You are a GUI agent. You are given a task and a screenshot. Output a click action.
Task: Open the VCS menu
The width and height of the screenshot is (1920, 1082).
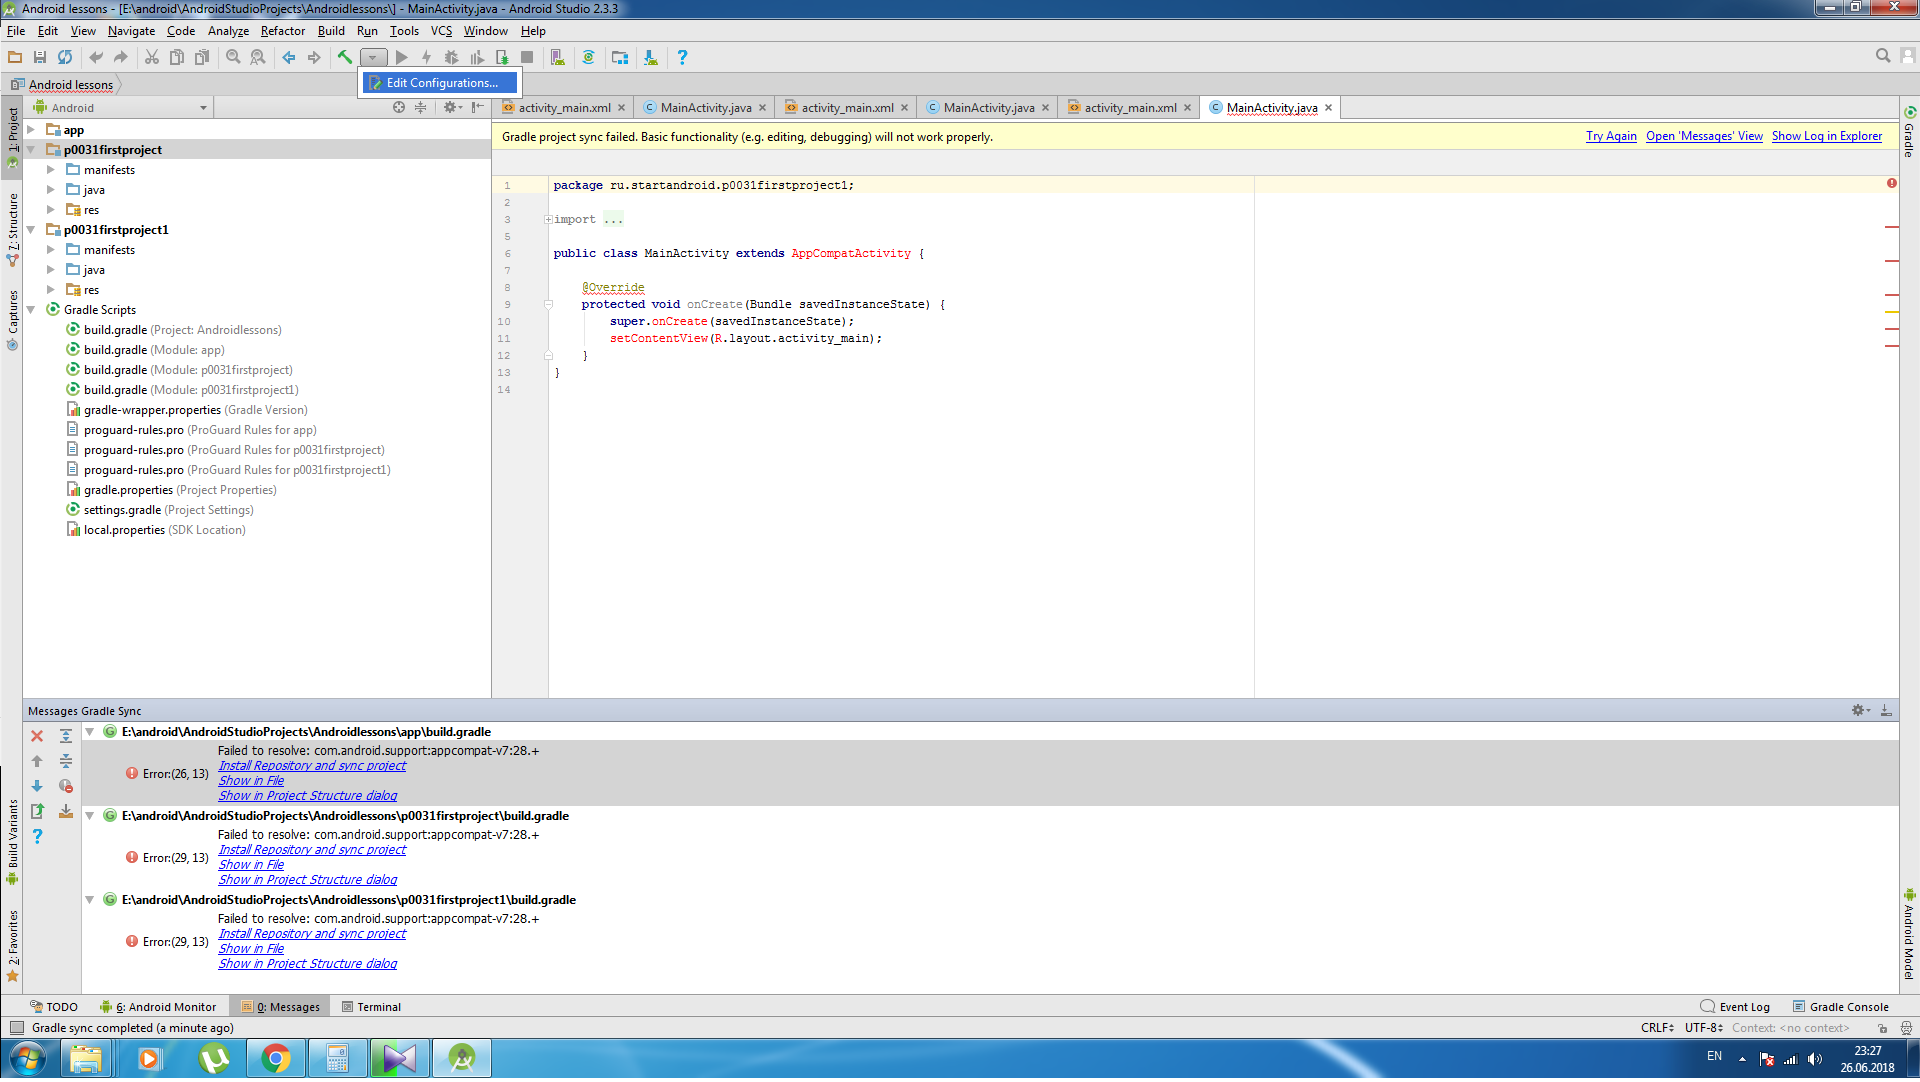point(441,31)
